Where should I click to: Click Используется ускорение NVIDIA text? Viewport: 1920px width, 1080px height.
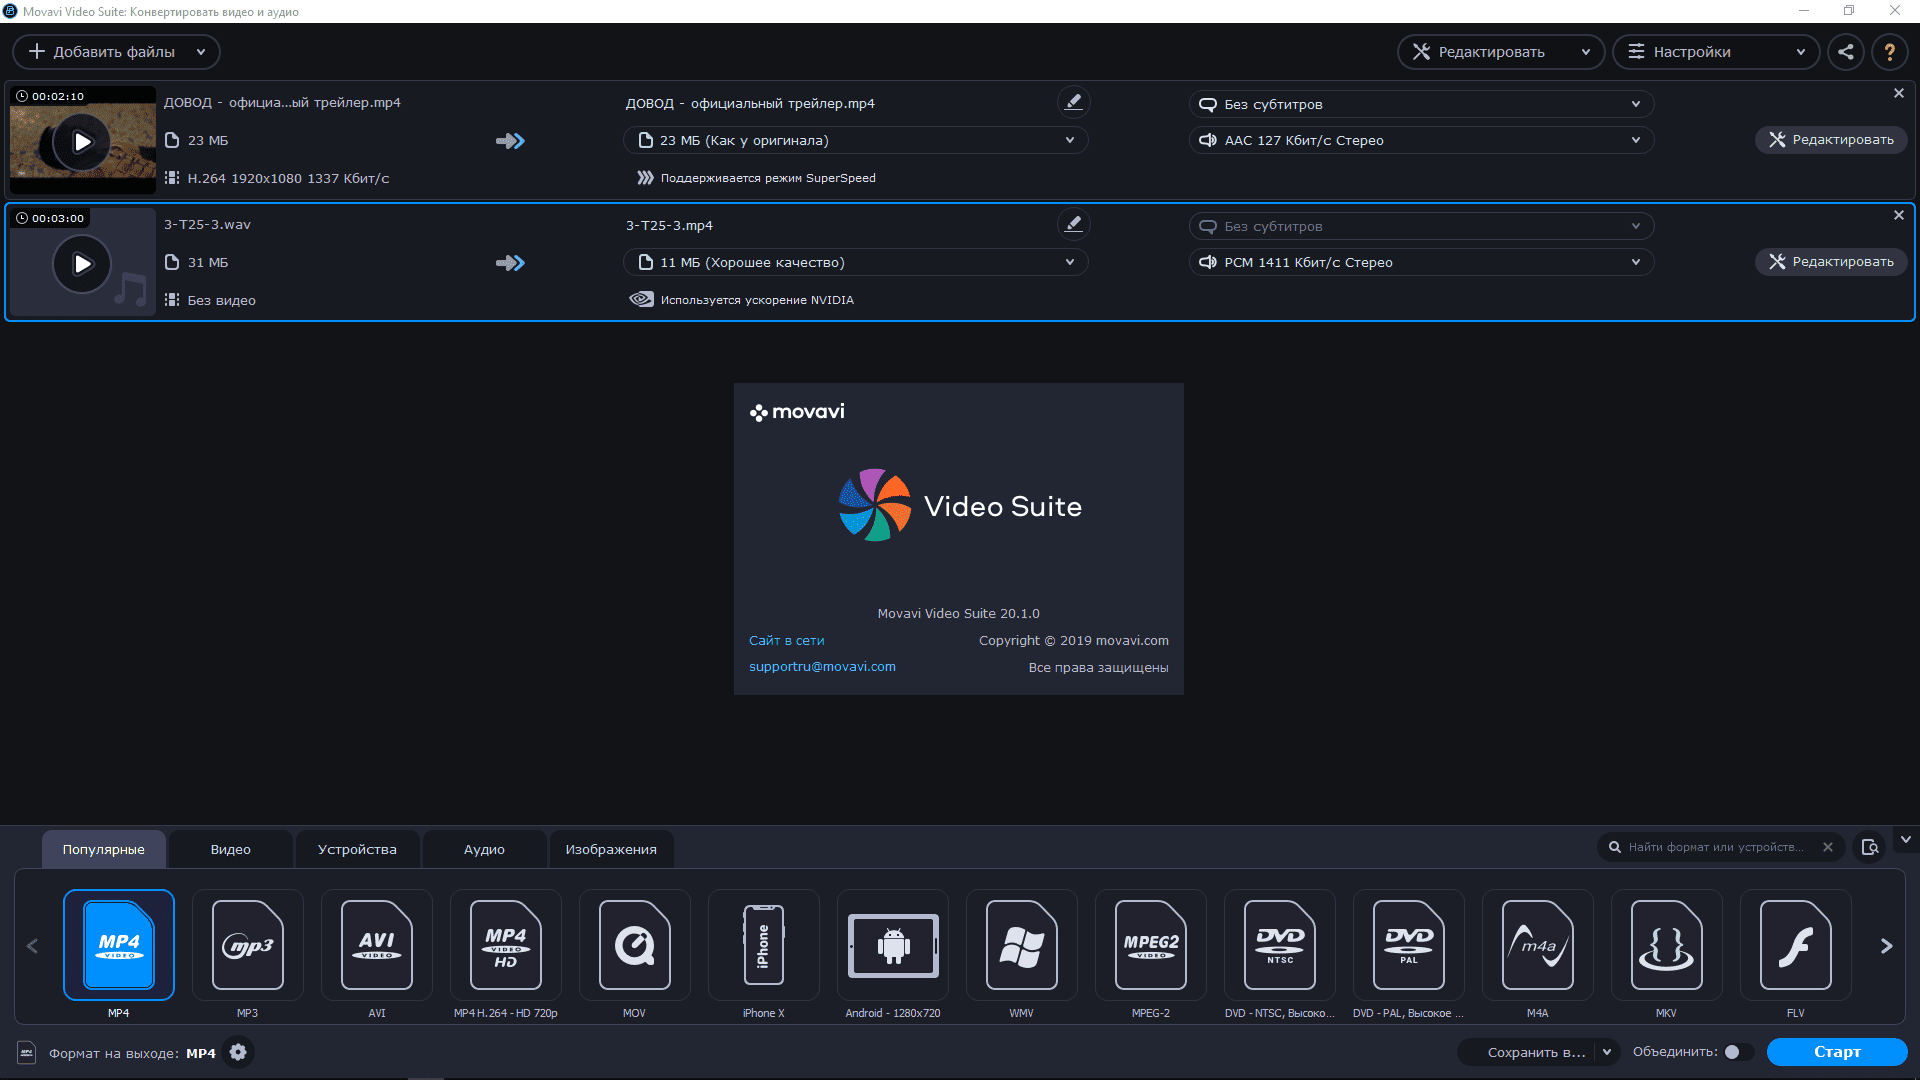757,300
